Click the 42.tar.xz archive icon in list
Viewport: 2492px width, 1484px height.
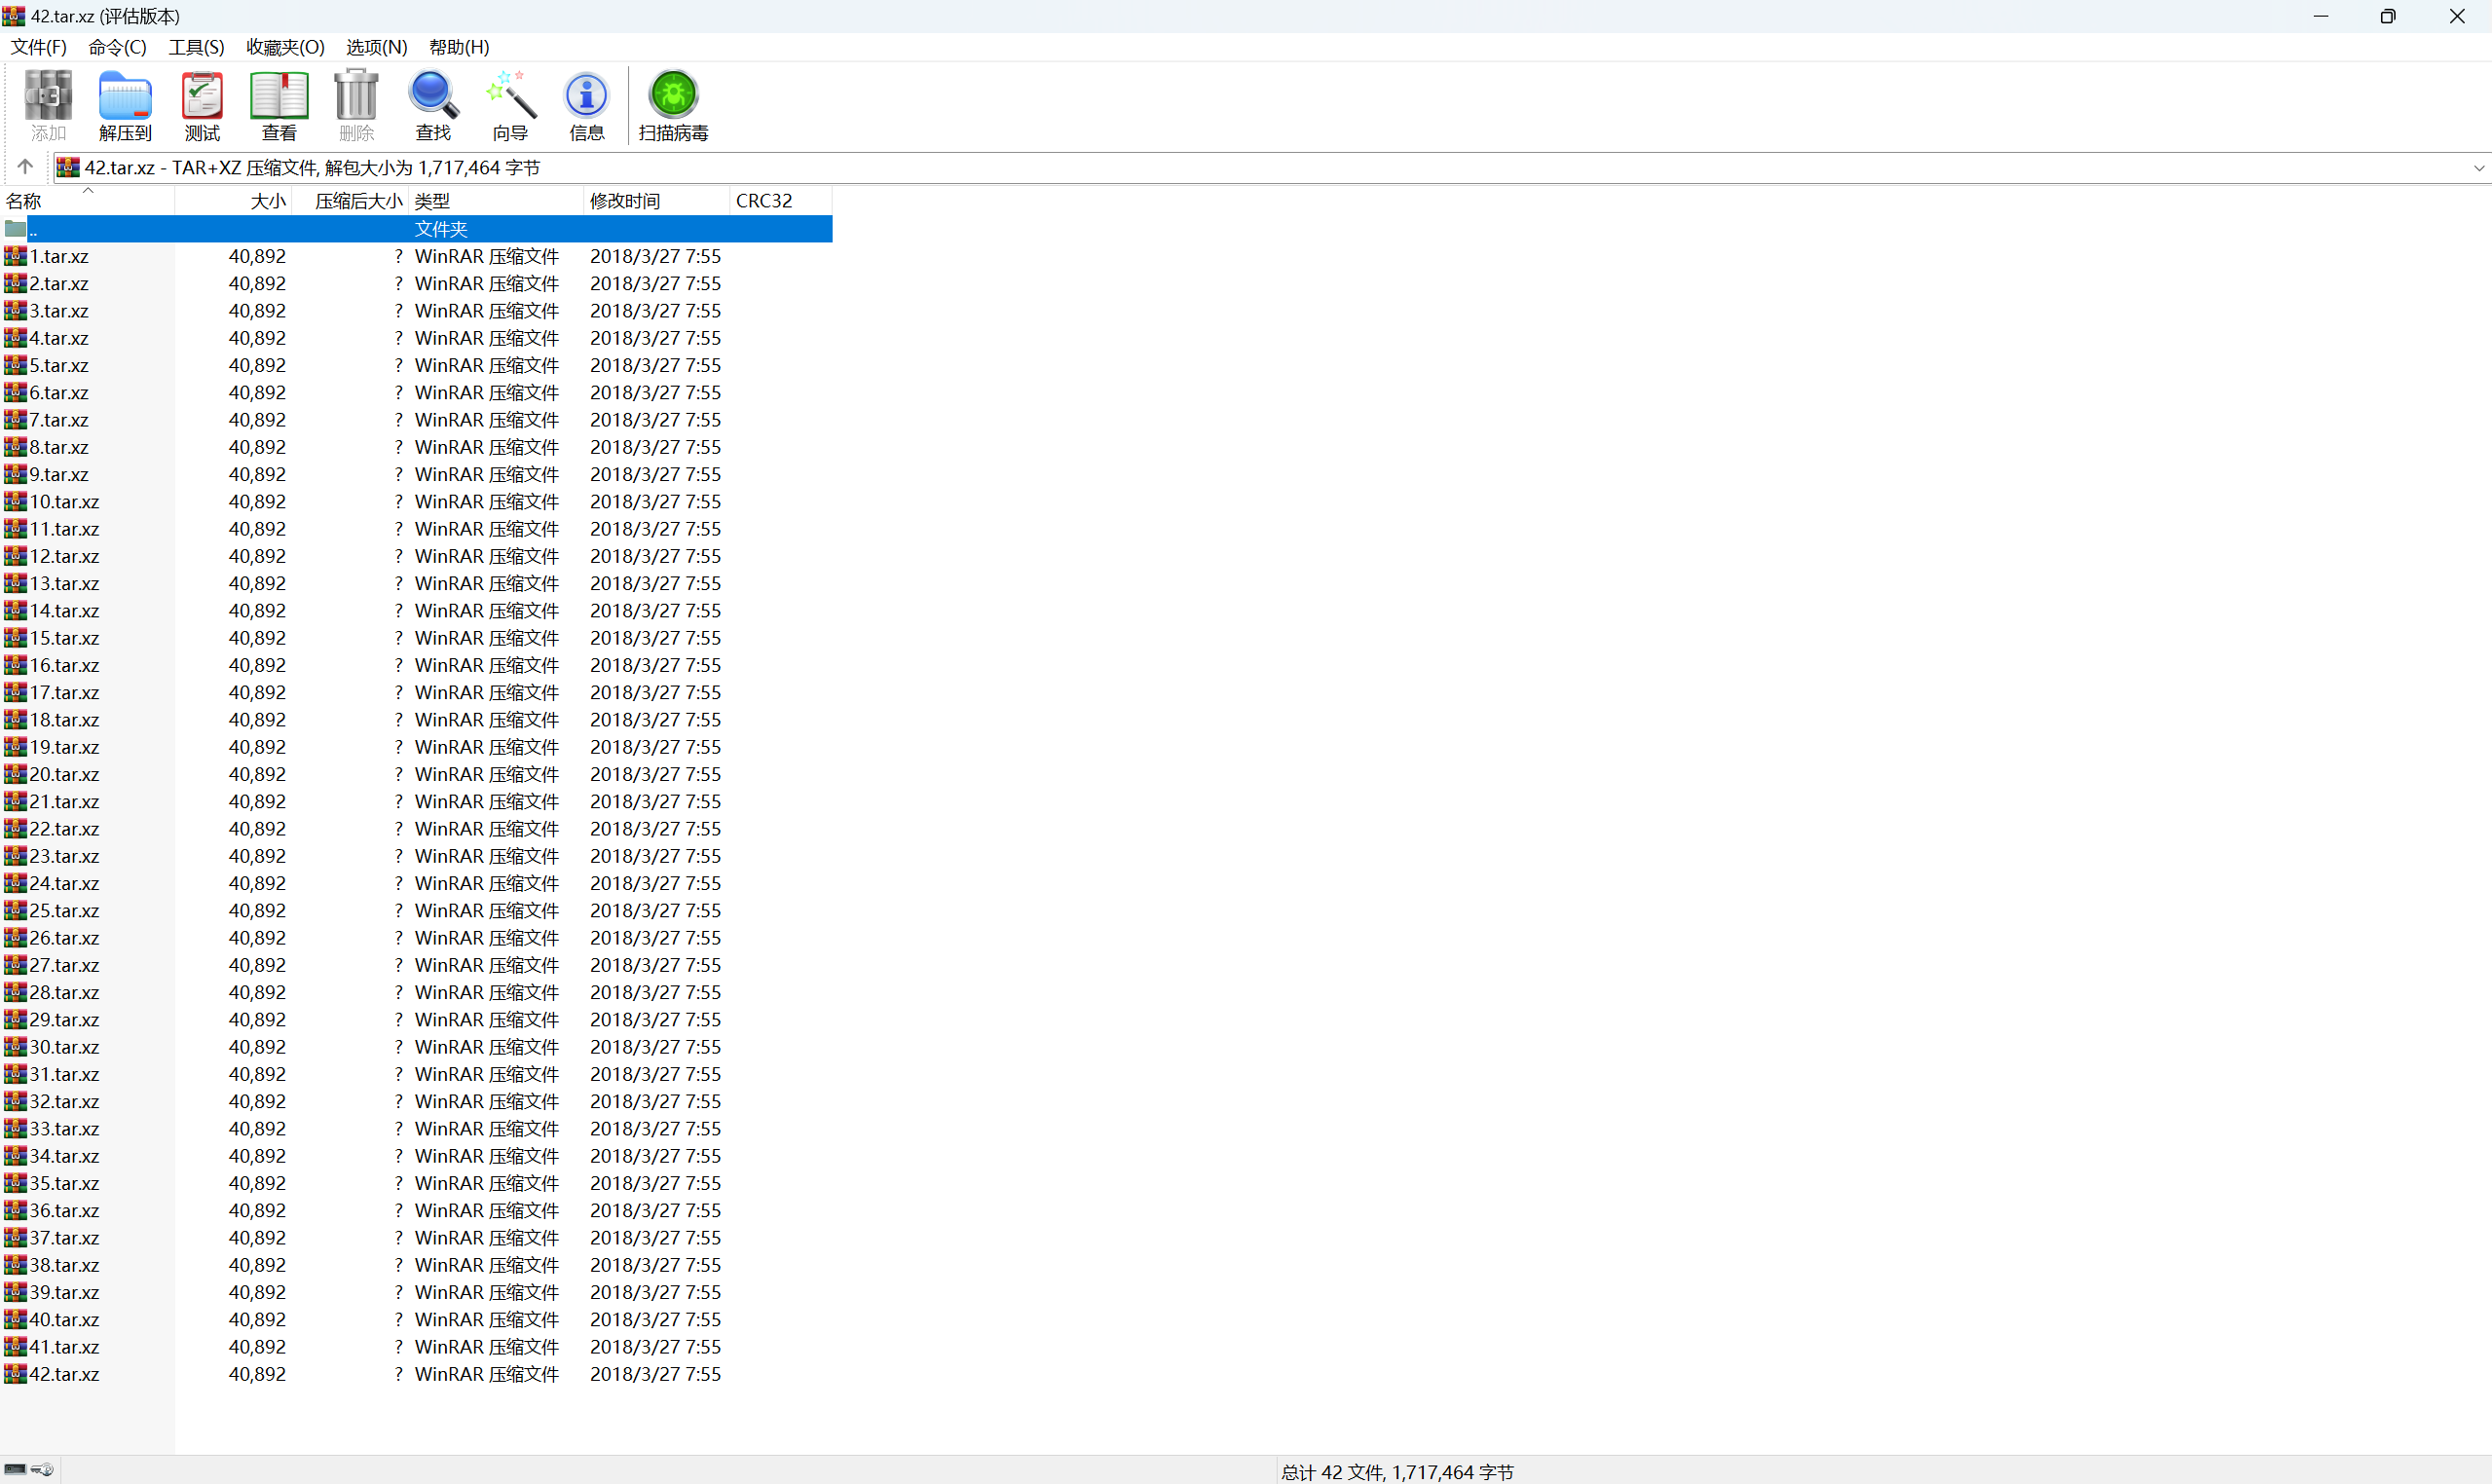[x=15, y=1374]
